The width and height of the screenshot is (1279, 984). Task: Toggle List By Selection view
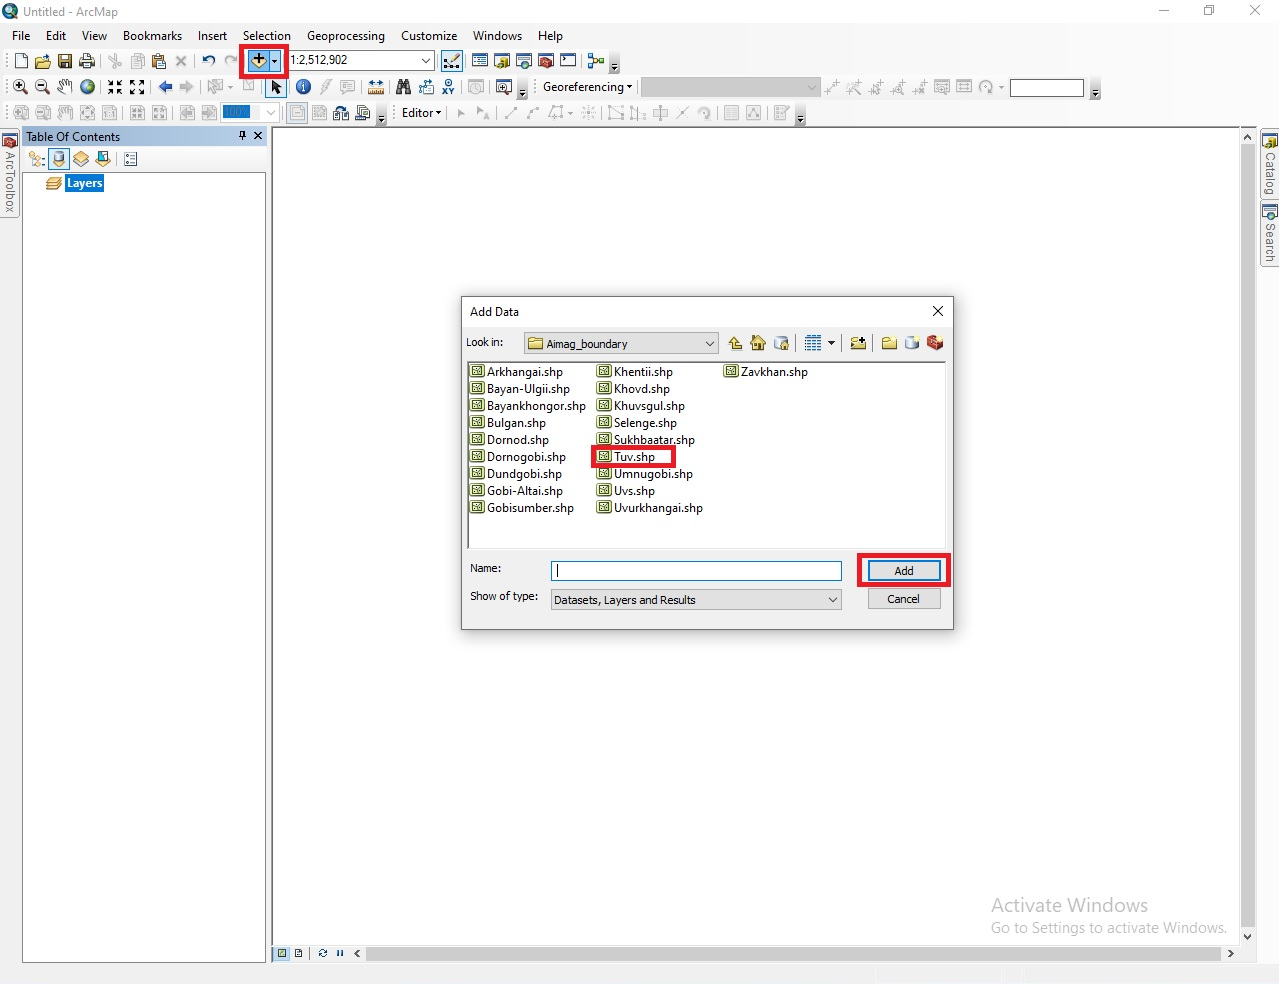pyautogui.click(x=103, y=159)
